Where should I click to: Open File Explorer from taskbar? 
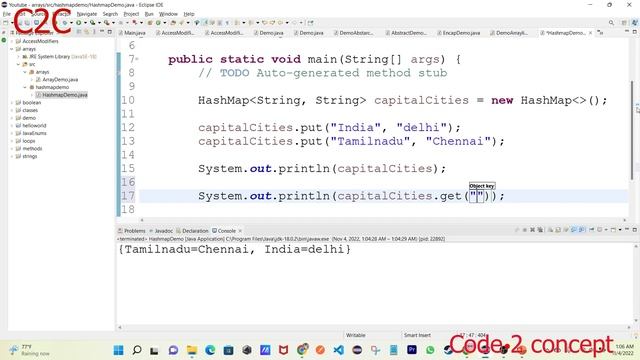[x=191, y=350]
